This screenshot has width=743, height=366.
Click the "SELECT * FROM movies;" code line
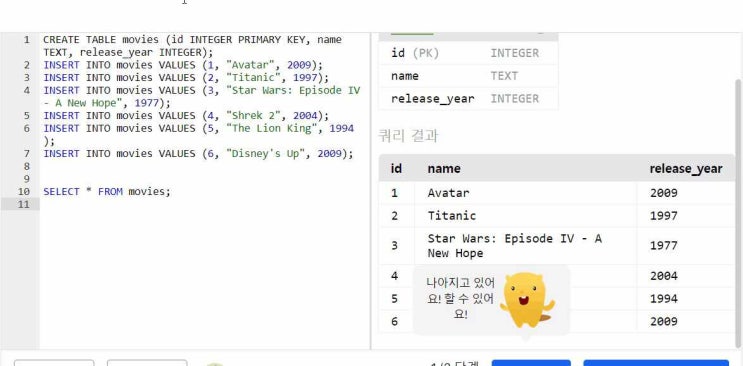[x=107, y=192]
